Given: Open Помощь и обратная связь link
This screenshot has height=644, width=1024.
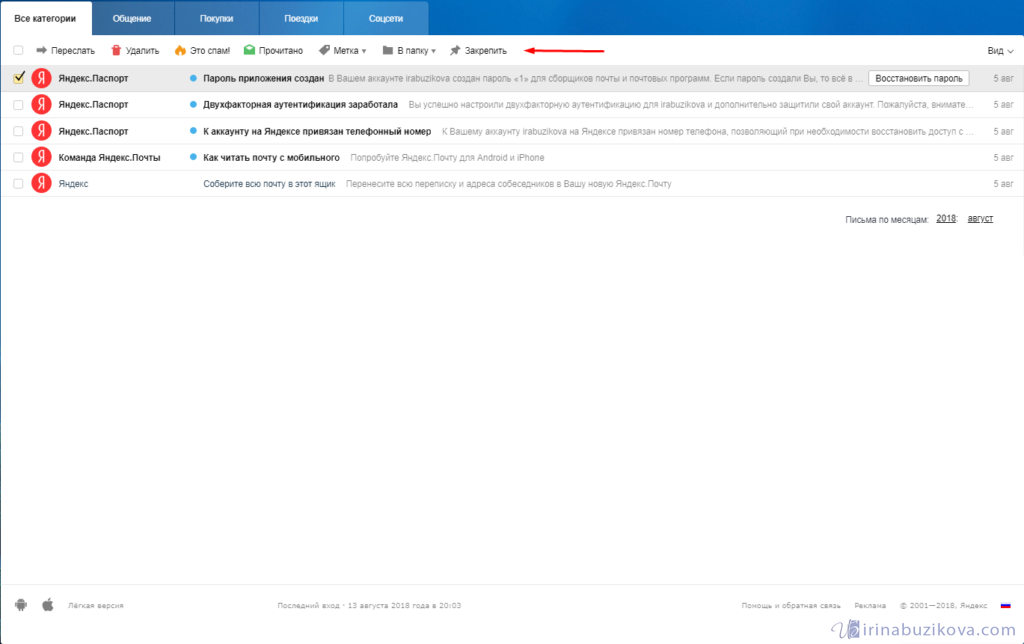Looking at the screenshot, I should point(791,605).
